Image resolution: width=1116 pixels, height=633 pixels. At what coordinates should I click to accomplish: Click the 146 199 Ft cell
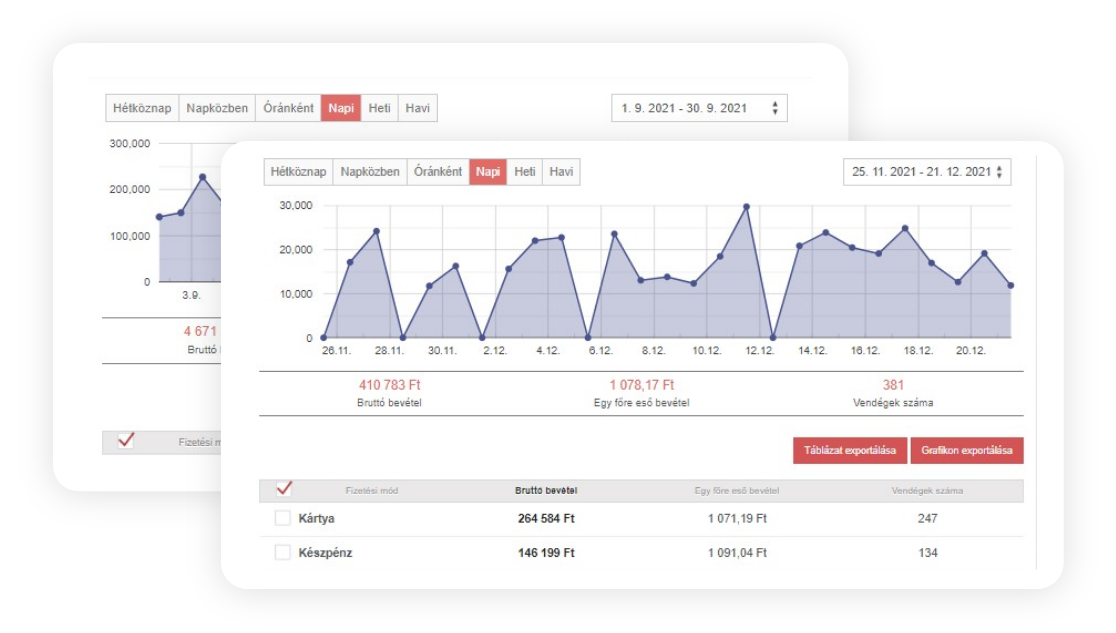pos(546,553)
